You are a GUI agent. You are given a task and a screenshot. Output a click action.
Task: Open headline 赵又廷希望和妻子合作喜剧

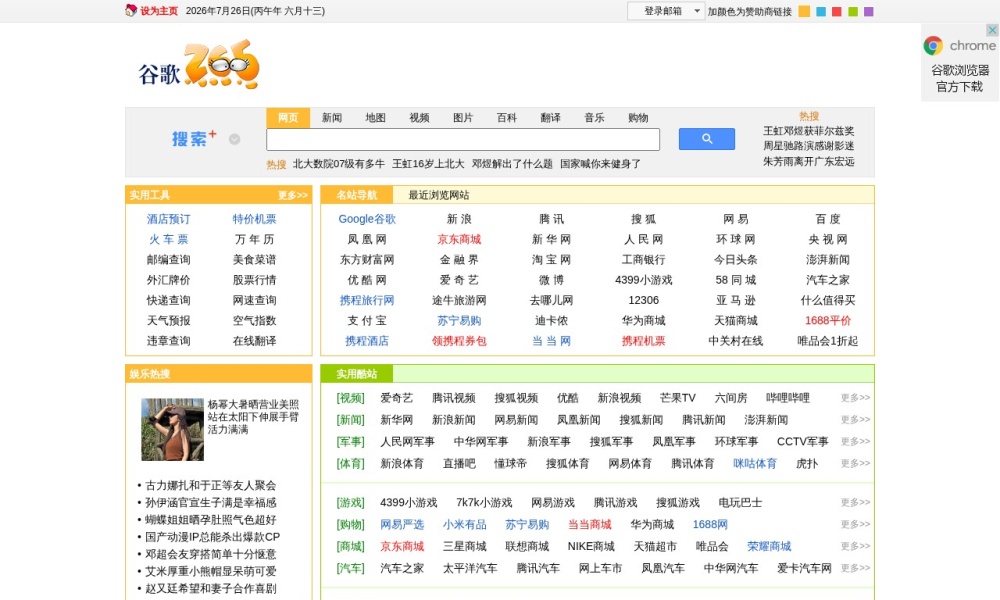[210, 589]
